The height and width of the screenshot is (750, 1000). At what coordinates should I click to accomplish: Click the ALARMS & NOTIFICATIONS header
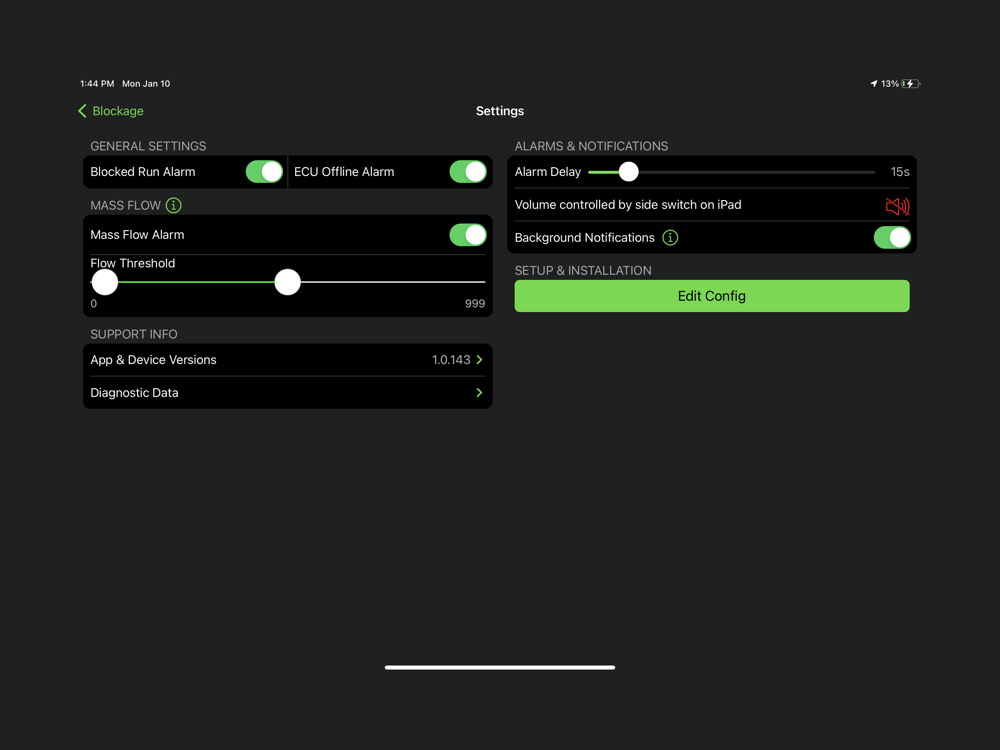(x=591, y=146)
